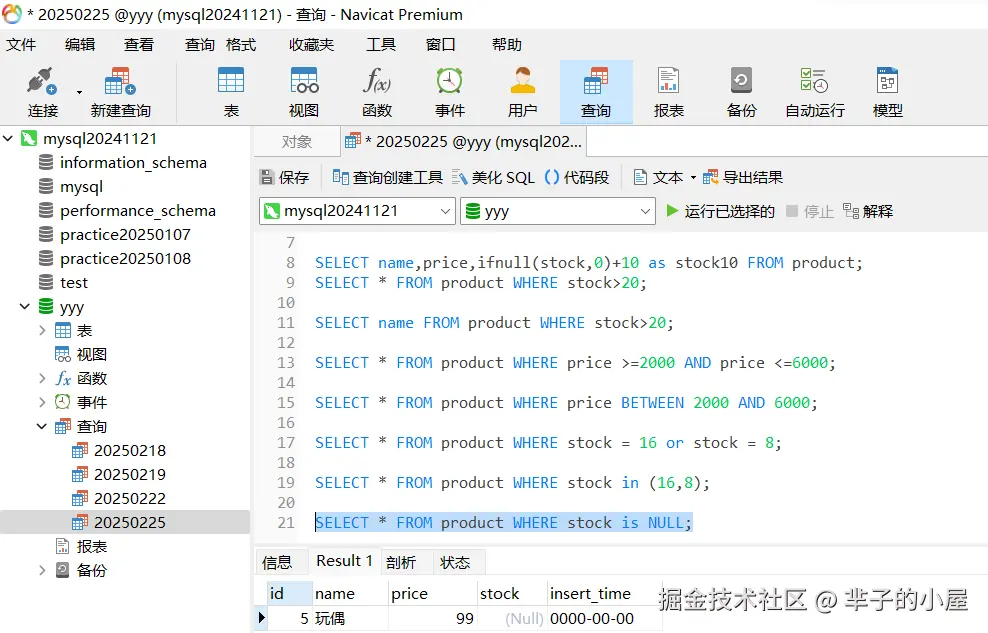The image size is (988, 633).
Task: Open the 事件 (Event) toolbar icon
Action: coord(449,93)
